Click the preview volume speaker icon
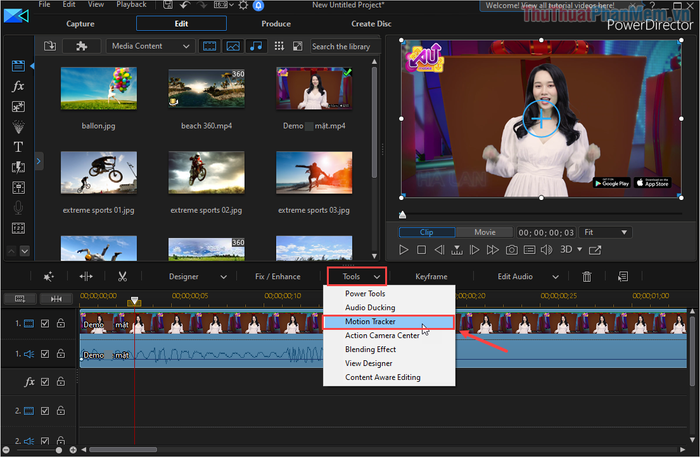Image resolution: width=700 pixels, height=457 pixels. point(546,249)
